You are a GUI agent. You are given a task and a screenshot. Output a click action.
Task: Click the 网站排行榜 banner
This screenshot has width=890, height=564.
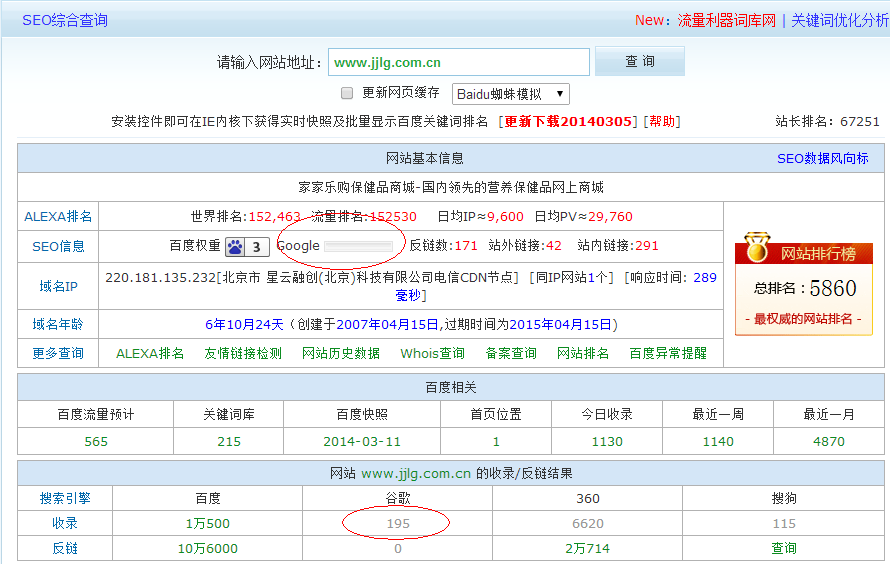tap(804, 253)
